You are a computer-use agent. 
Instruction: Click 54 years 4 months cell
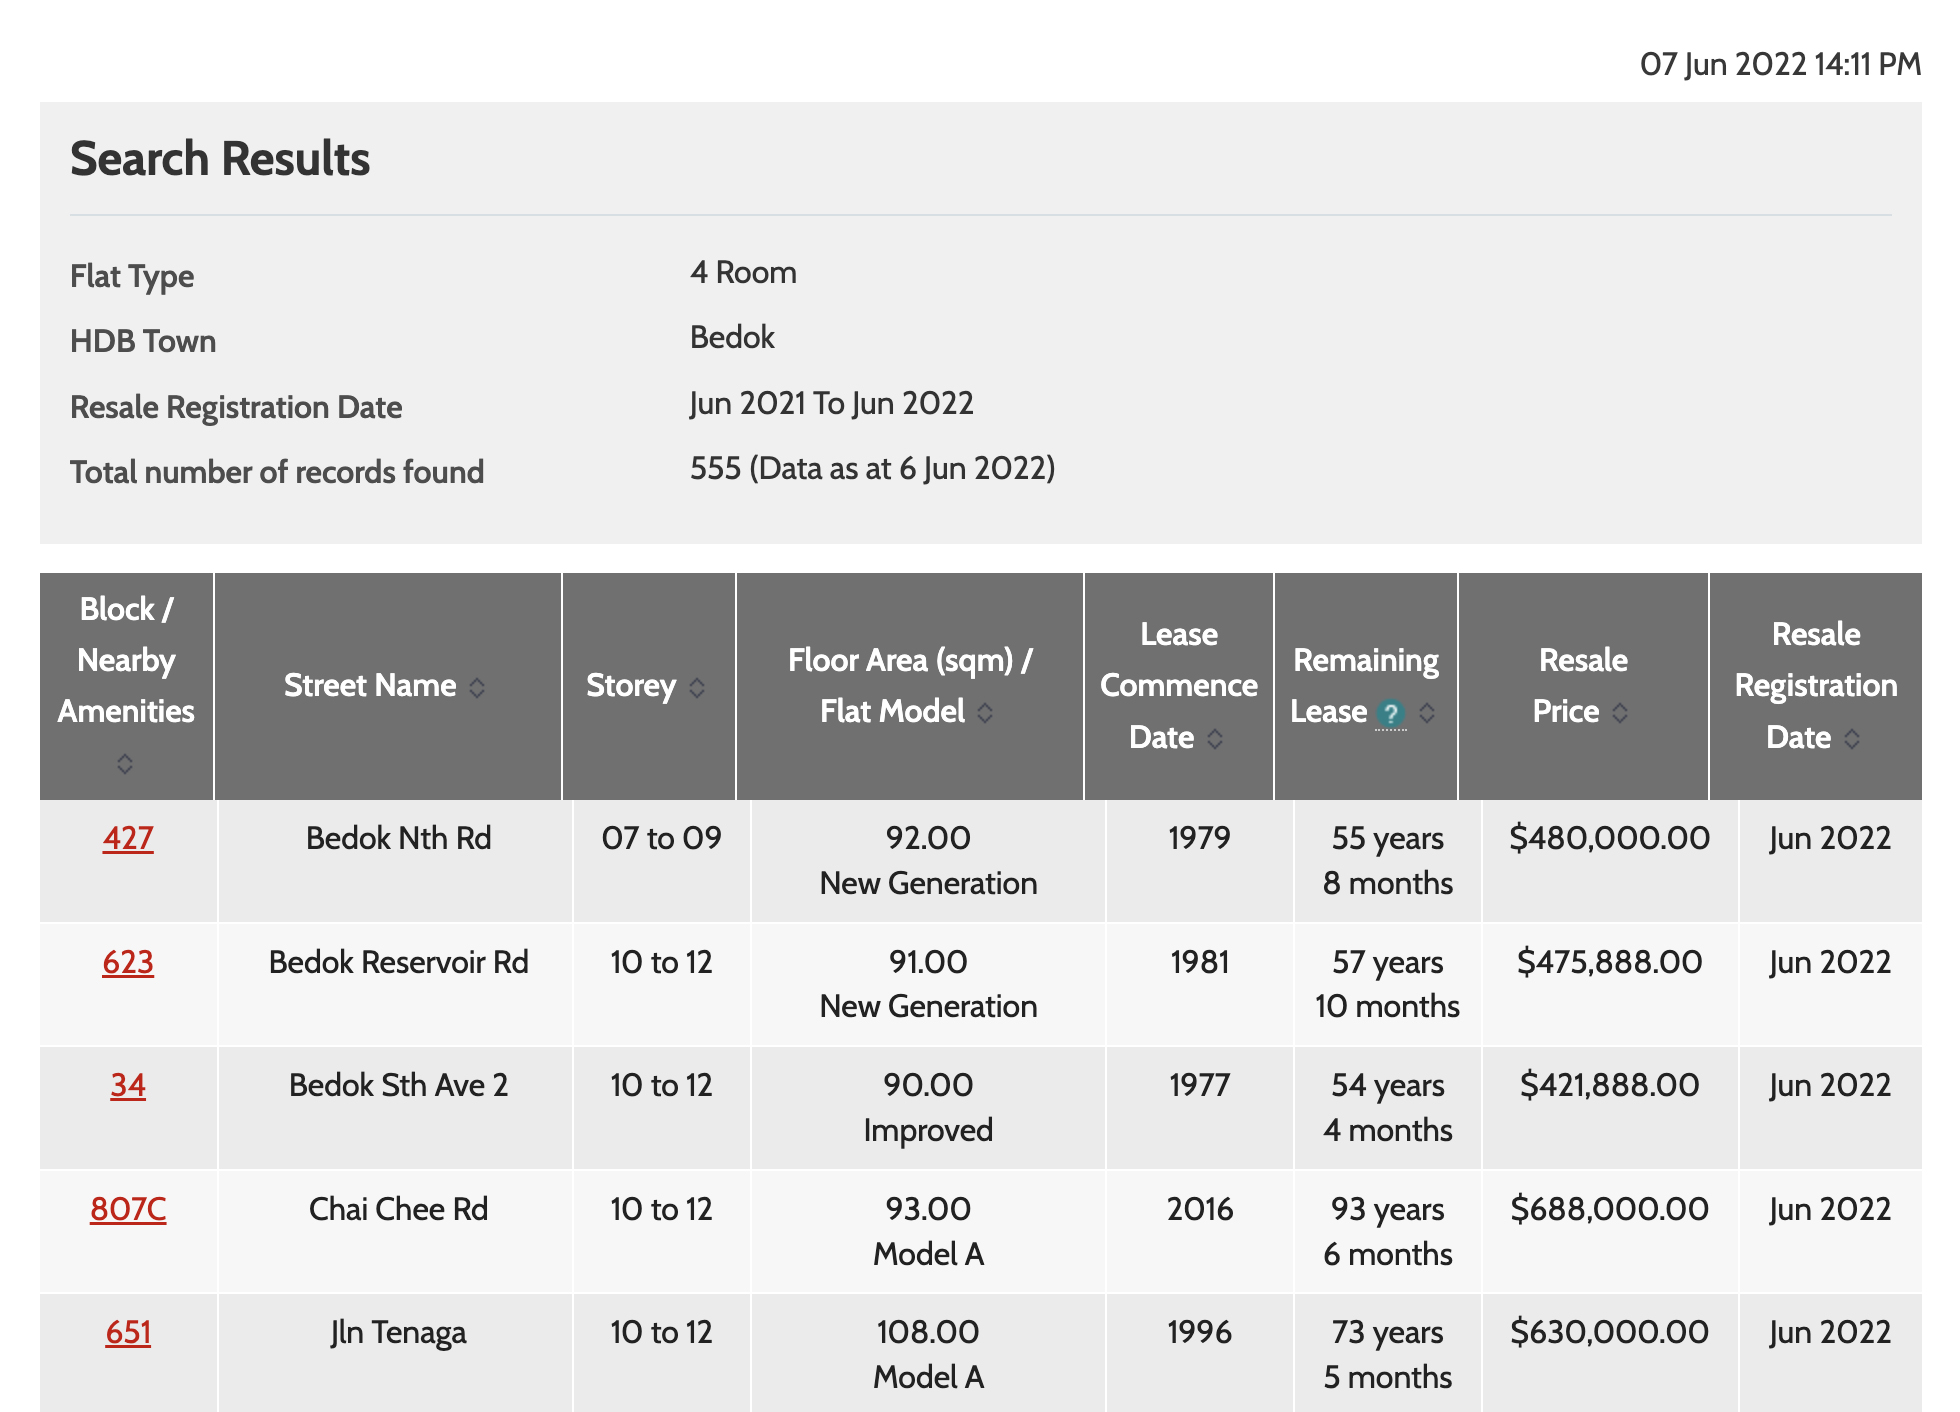1388,1107
